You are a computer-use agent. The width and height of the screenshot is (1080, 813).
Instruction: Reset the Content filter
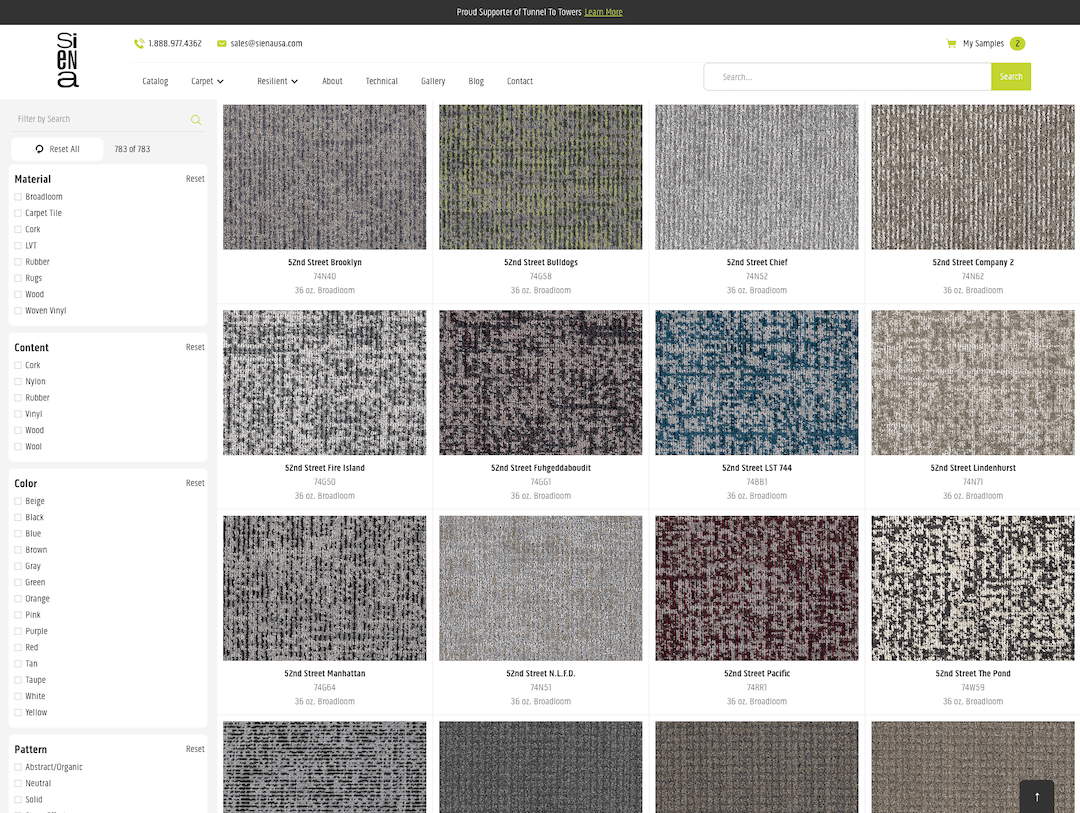(x=195, y=347)
